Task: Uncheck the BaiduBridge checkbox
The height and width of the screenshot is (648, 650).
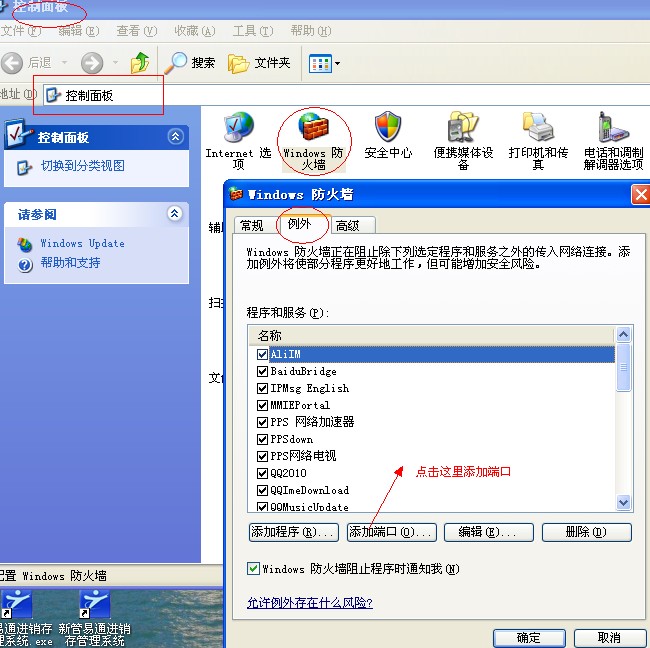Action: [262, 371]
